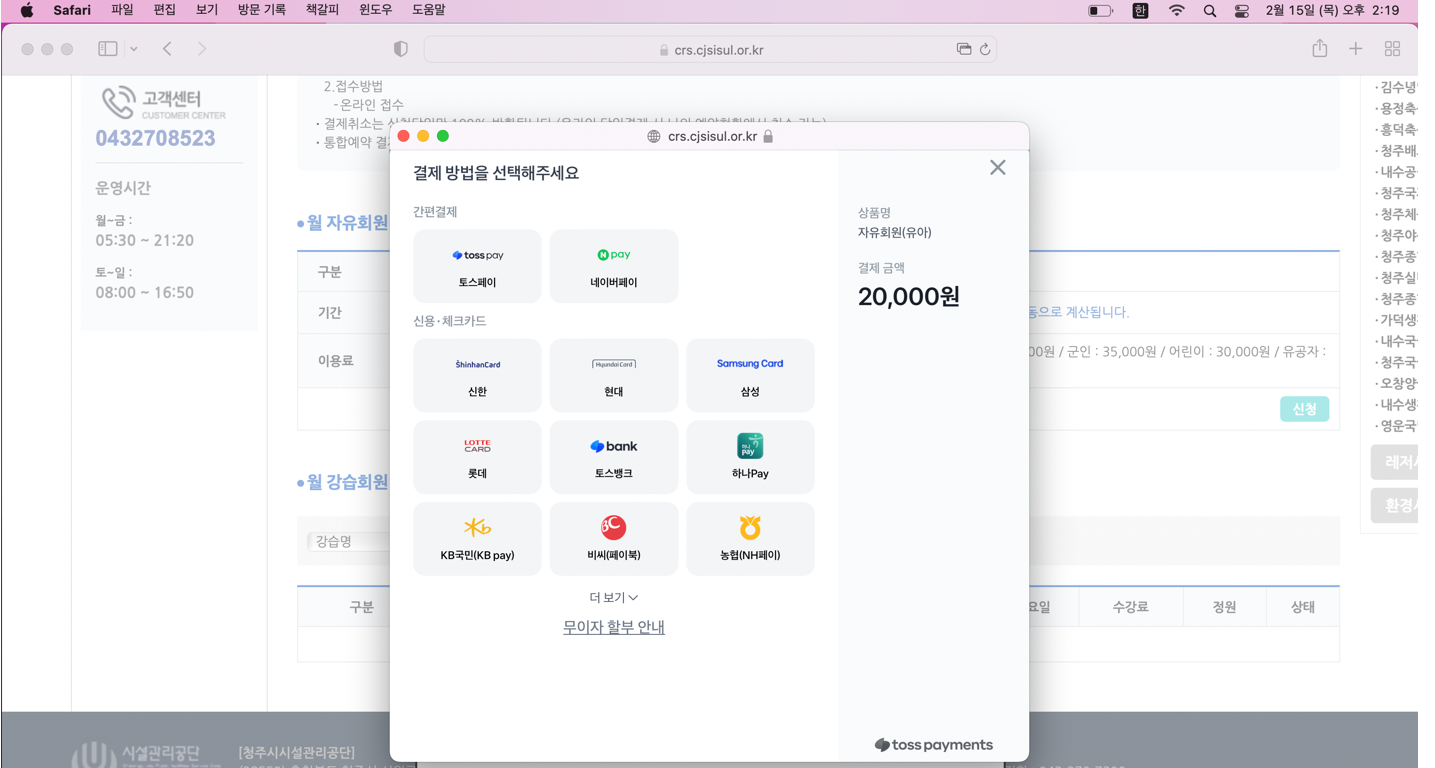Click the 이용료 row label
The height and width of the screenshot is (768, 1435).
coord(336,360)
